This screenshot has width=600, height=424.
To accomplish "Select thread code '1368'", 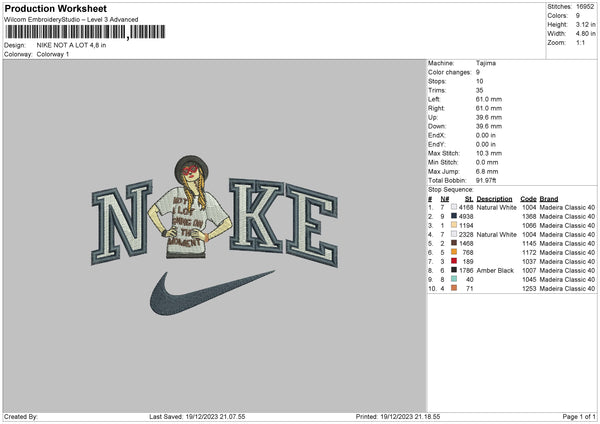I will point(529,216).
